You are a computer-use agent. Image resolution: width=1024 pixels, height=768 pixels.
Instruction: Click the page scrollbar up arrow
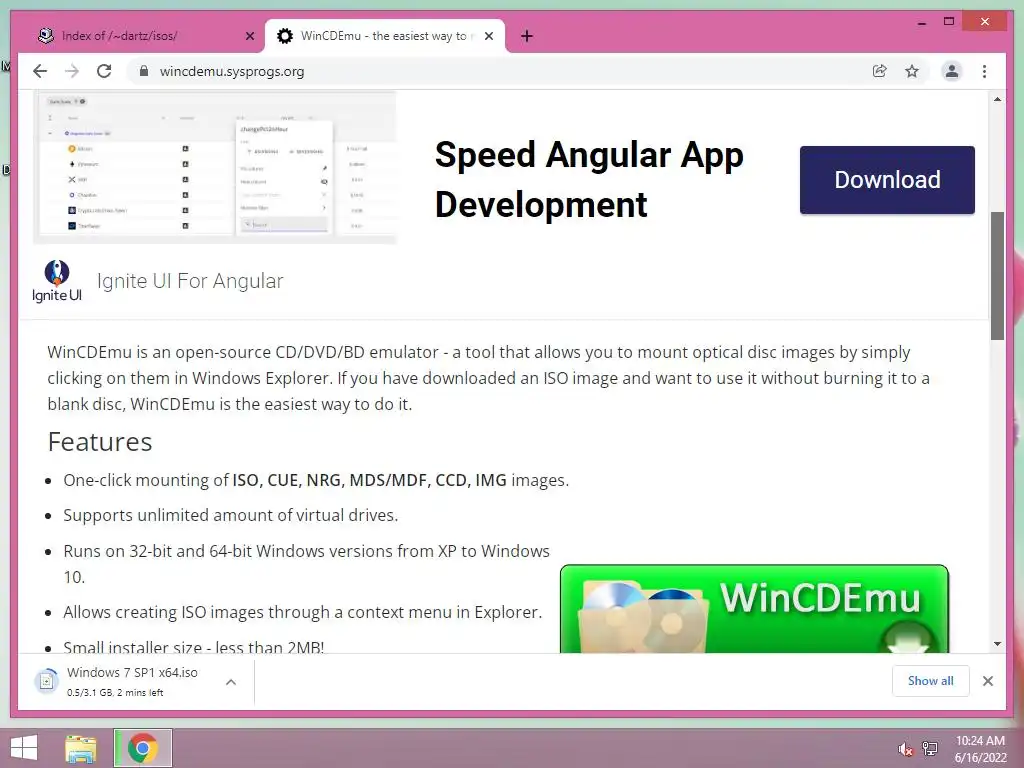coord(997,99)
